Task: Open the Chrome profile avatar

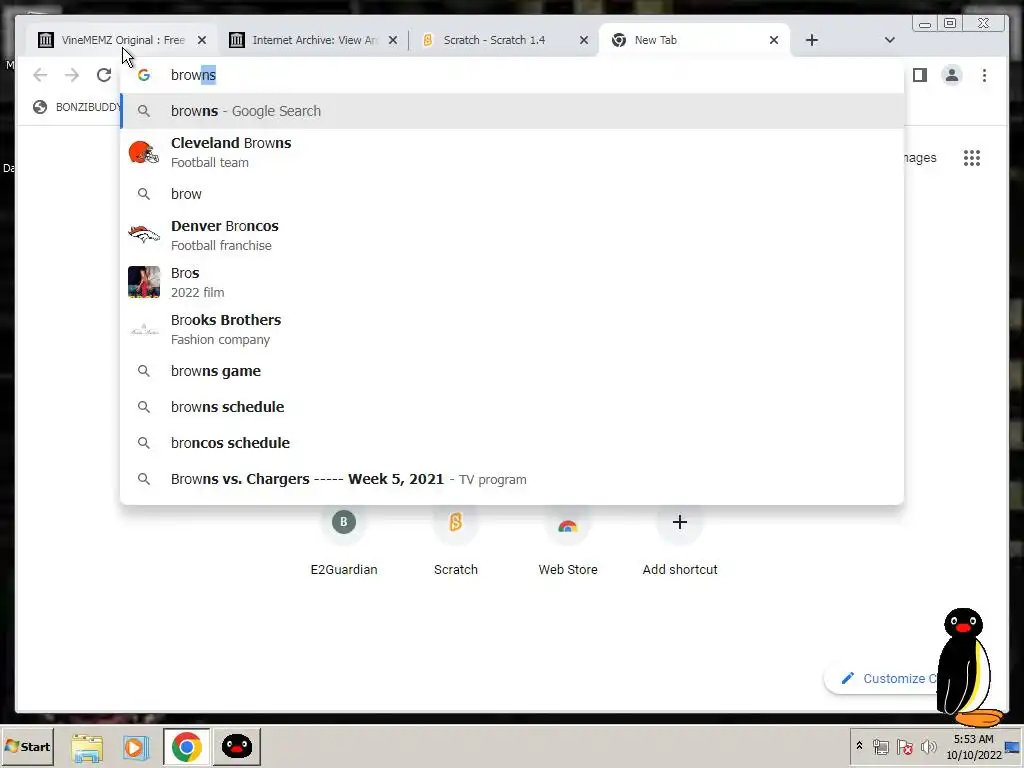Action: point(952,75)
